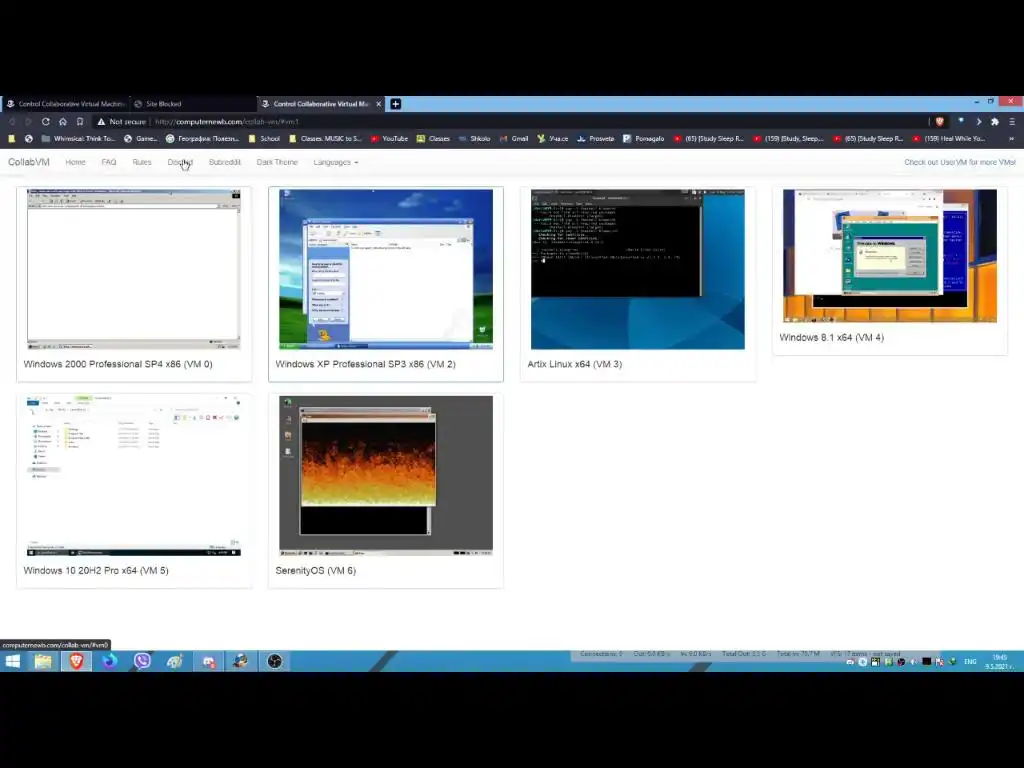This screenshot has height=768, width=1024.
Task: Open Viber from the taskbar
Action: [x=142, y=661]
